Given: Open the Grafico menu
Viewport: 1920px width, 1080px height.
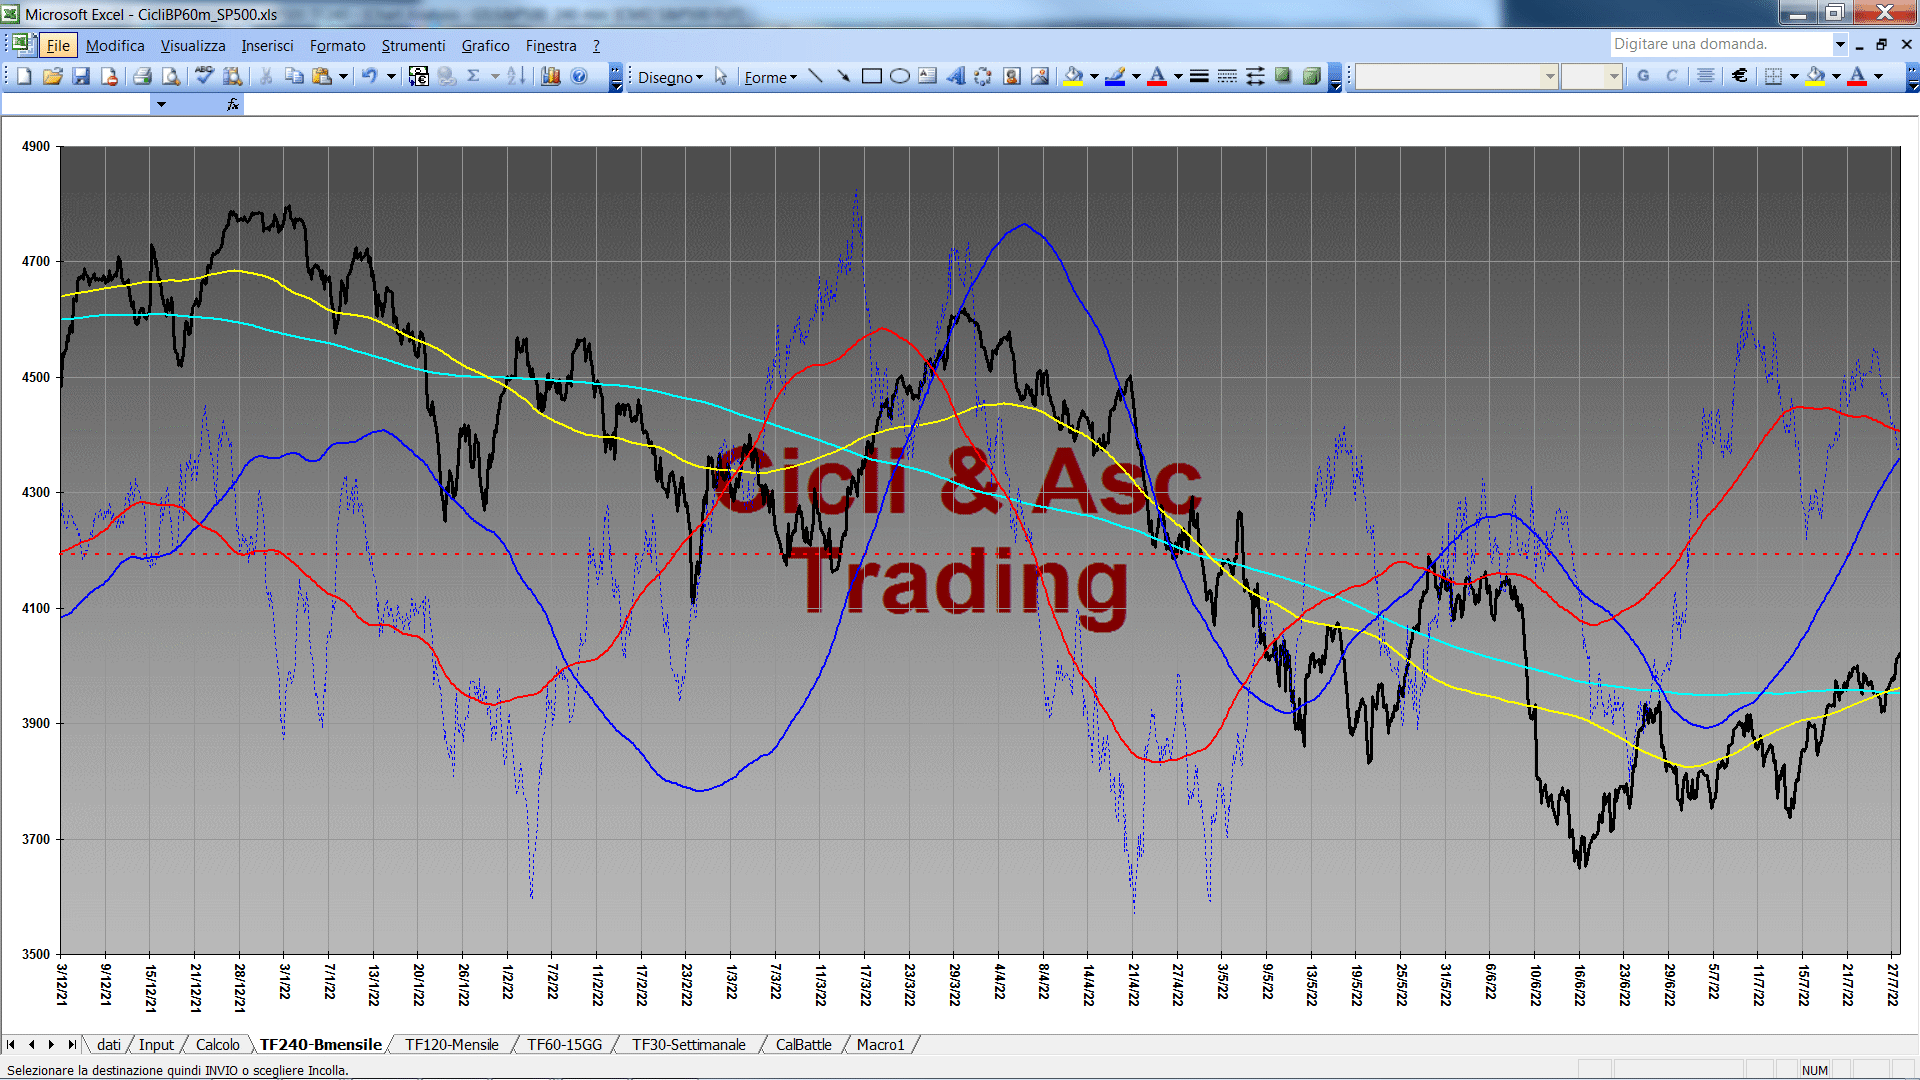Looking at the screenshot, I should tap(485, 46).
